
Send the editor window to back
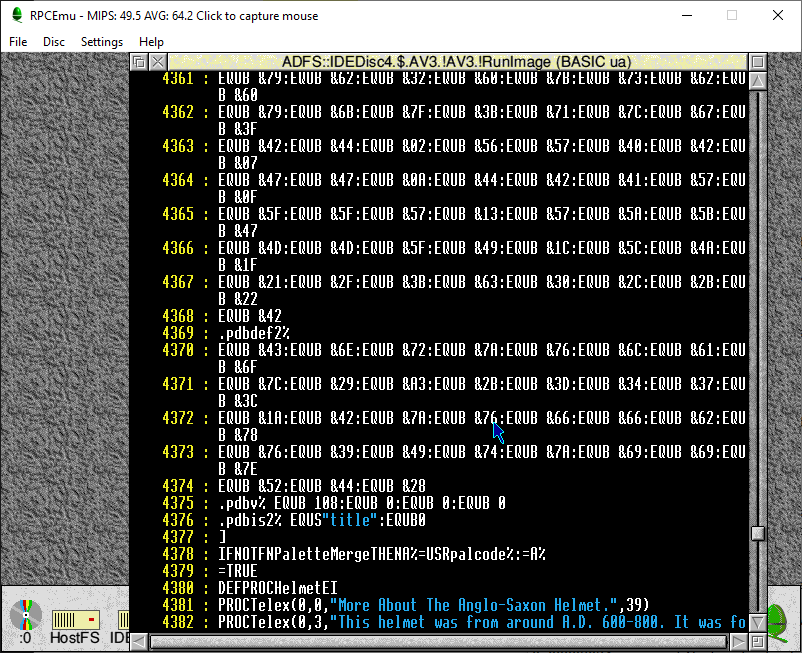point(140,62)
